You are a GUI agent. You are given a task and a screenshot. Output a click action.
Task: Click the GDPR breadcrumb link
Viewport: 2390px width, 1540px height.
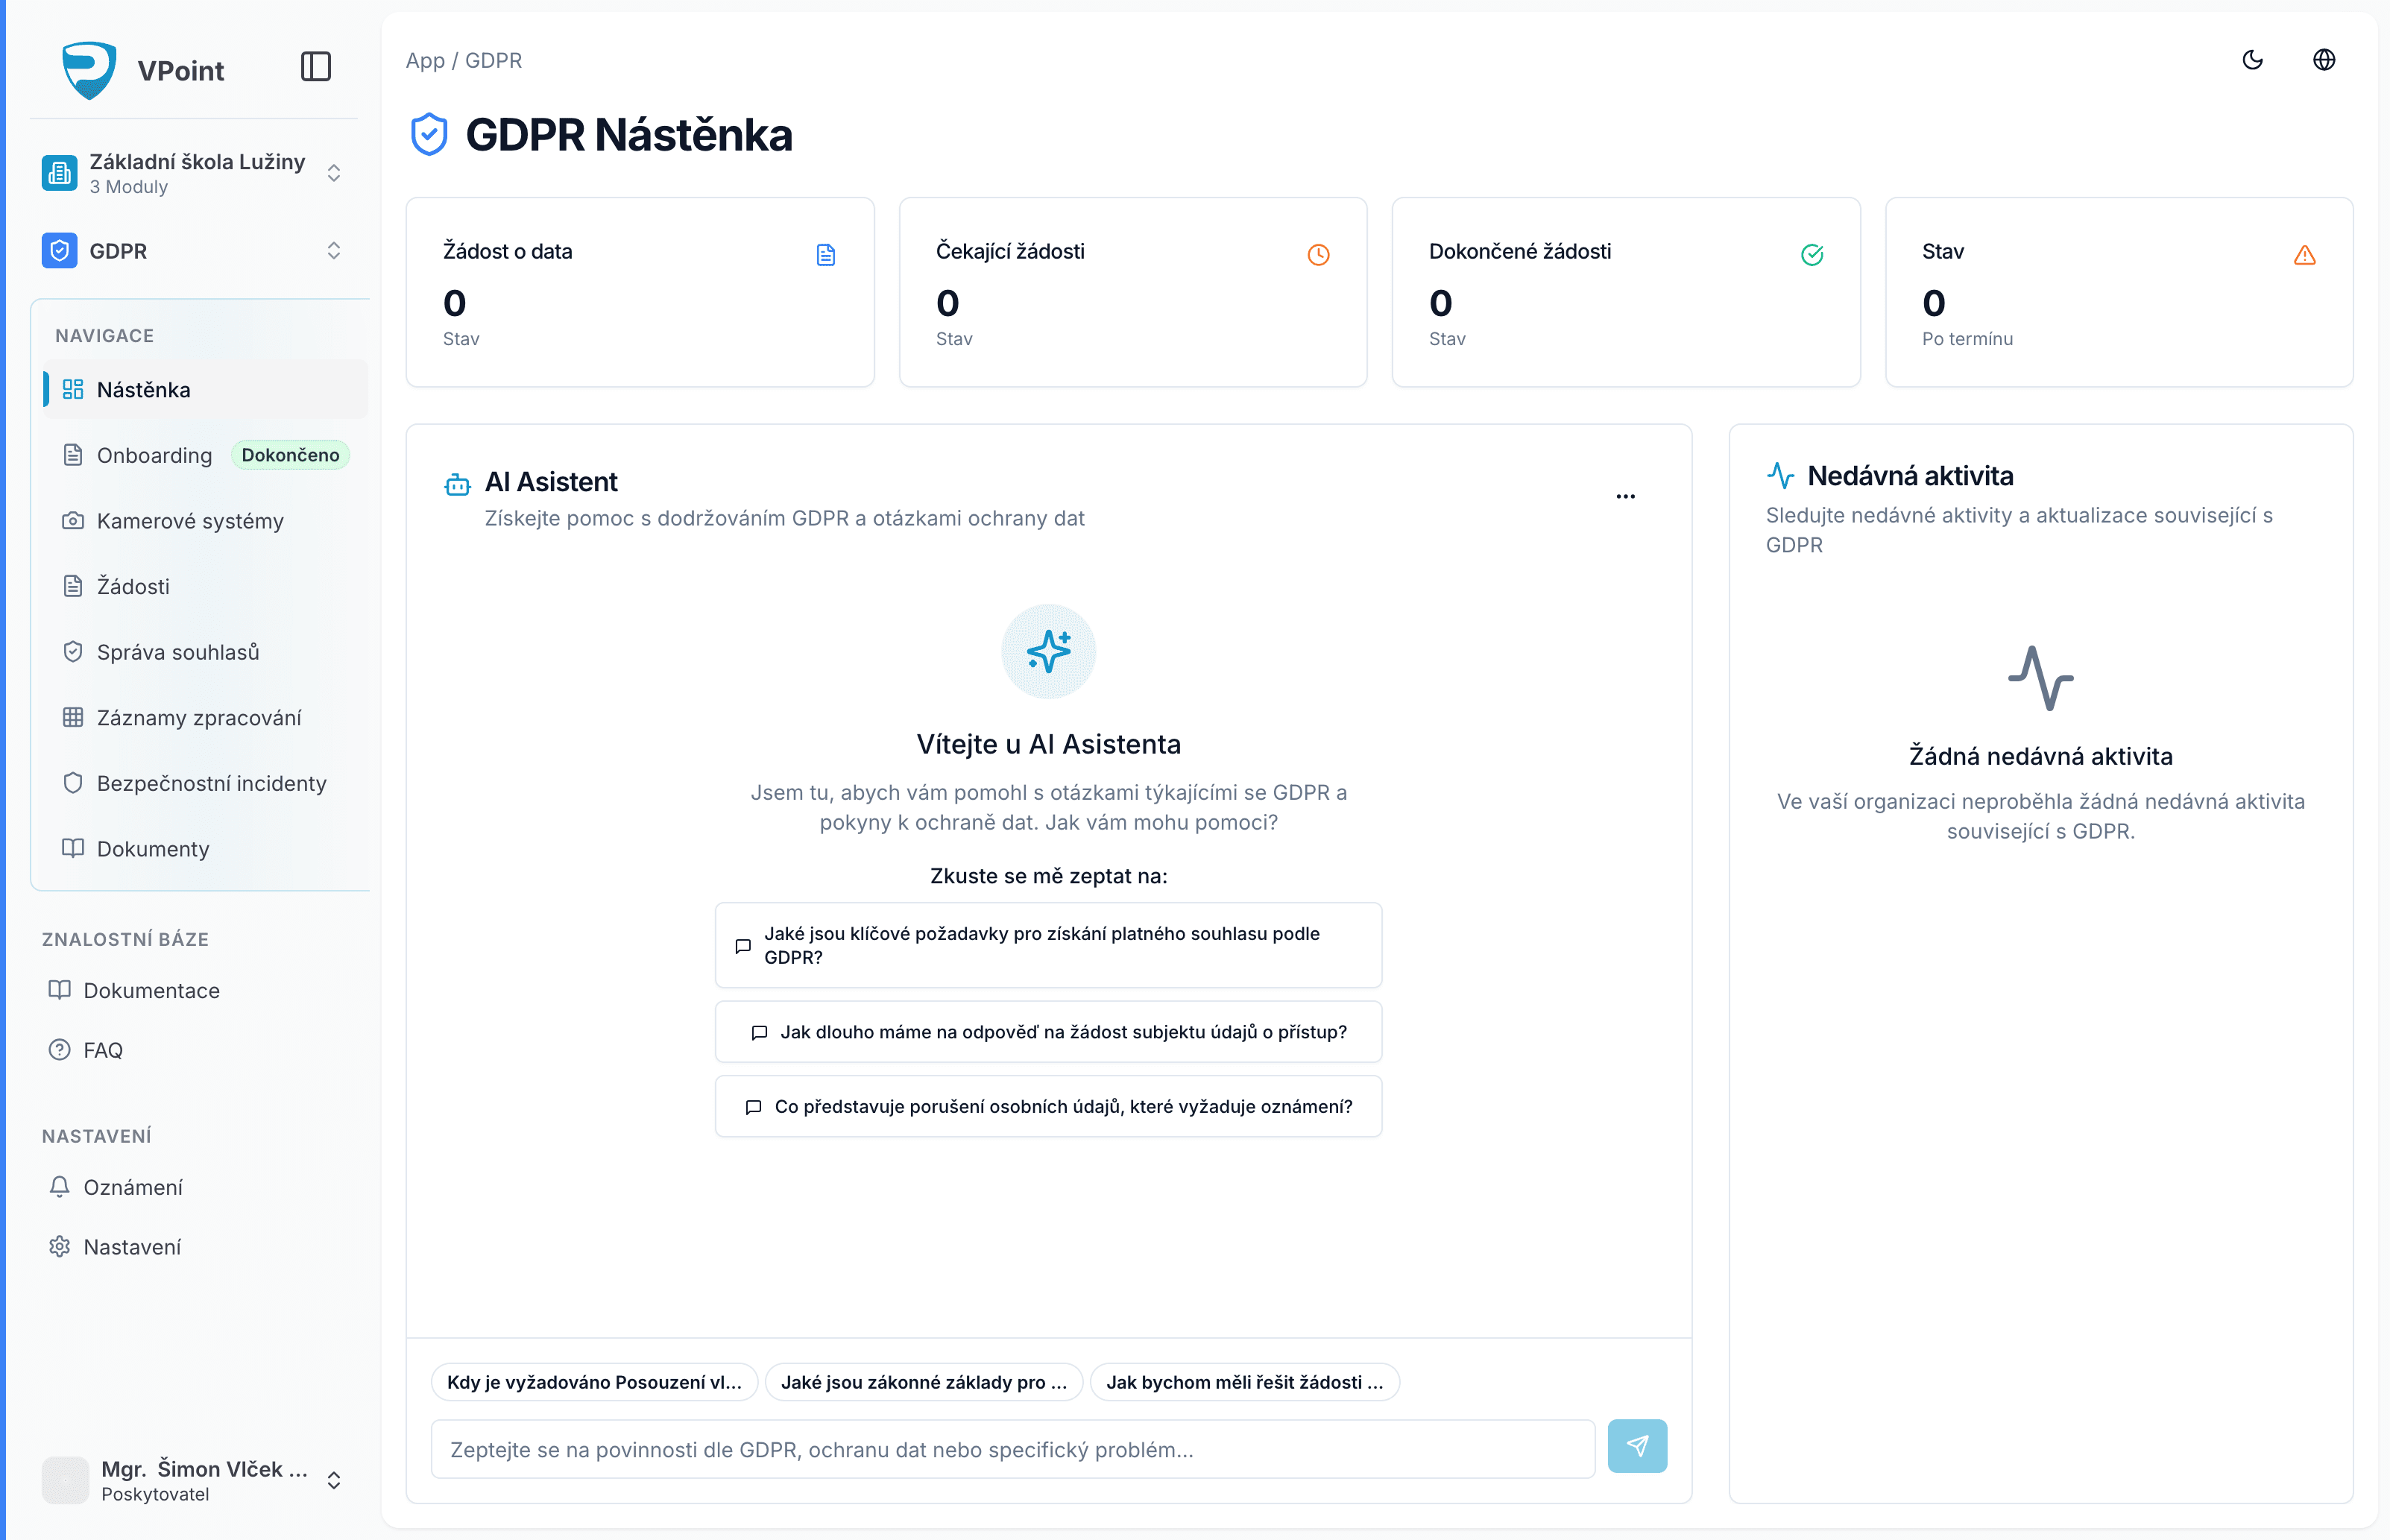493,61
